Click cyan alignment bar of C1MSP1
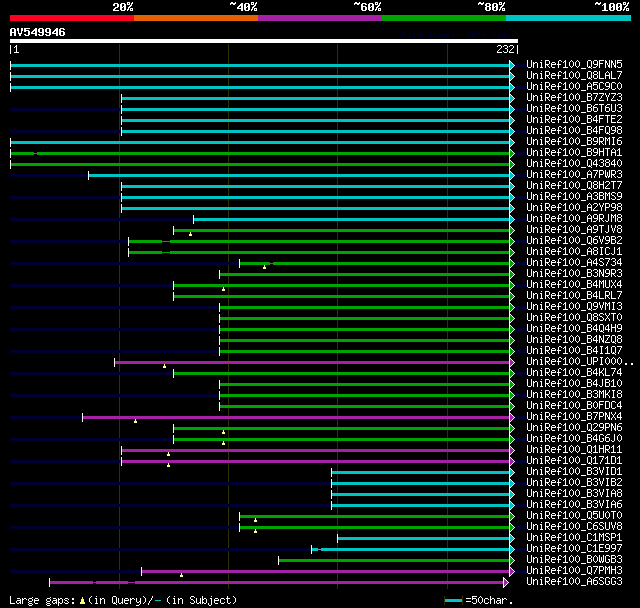The height and width of the screenshot is (608, 640). coord(424,539)
